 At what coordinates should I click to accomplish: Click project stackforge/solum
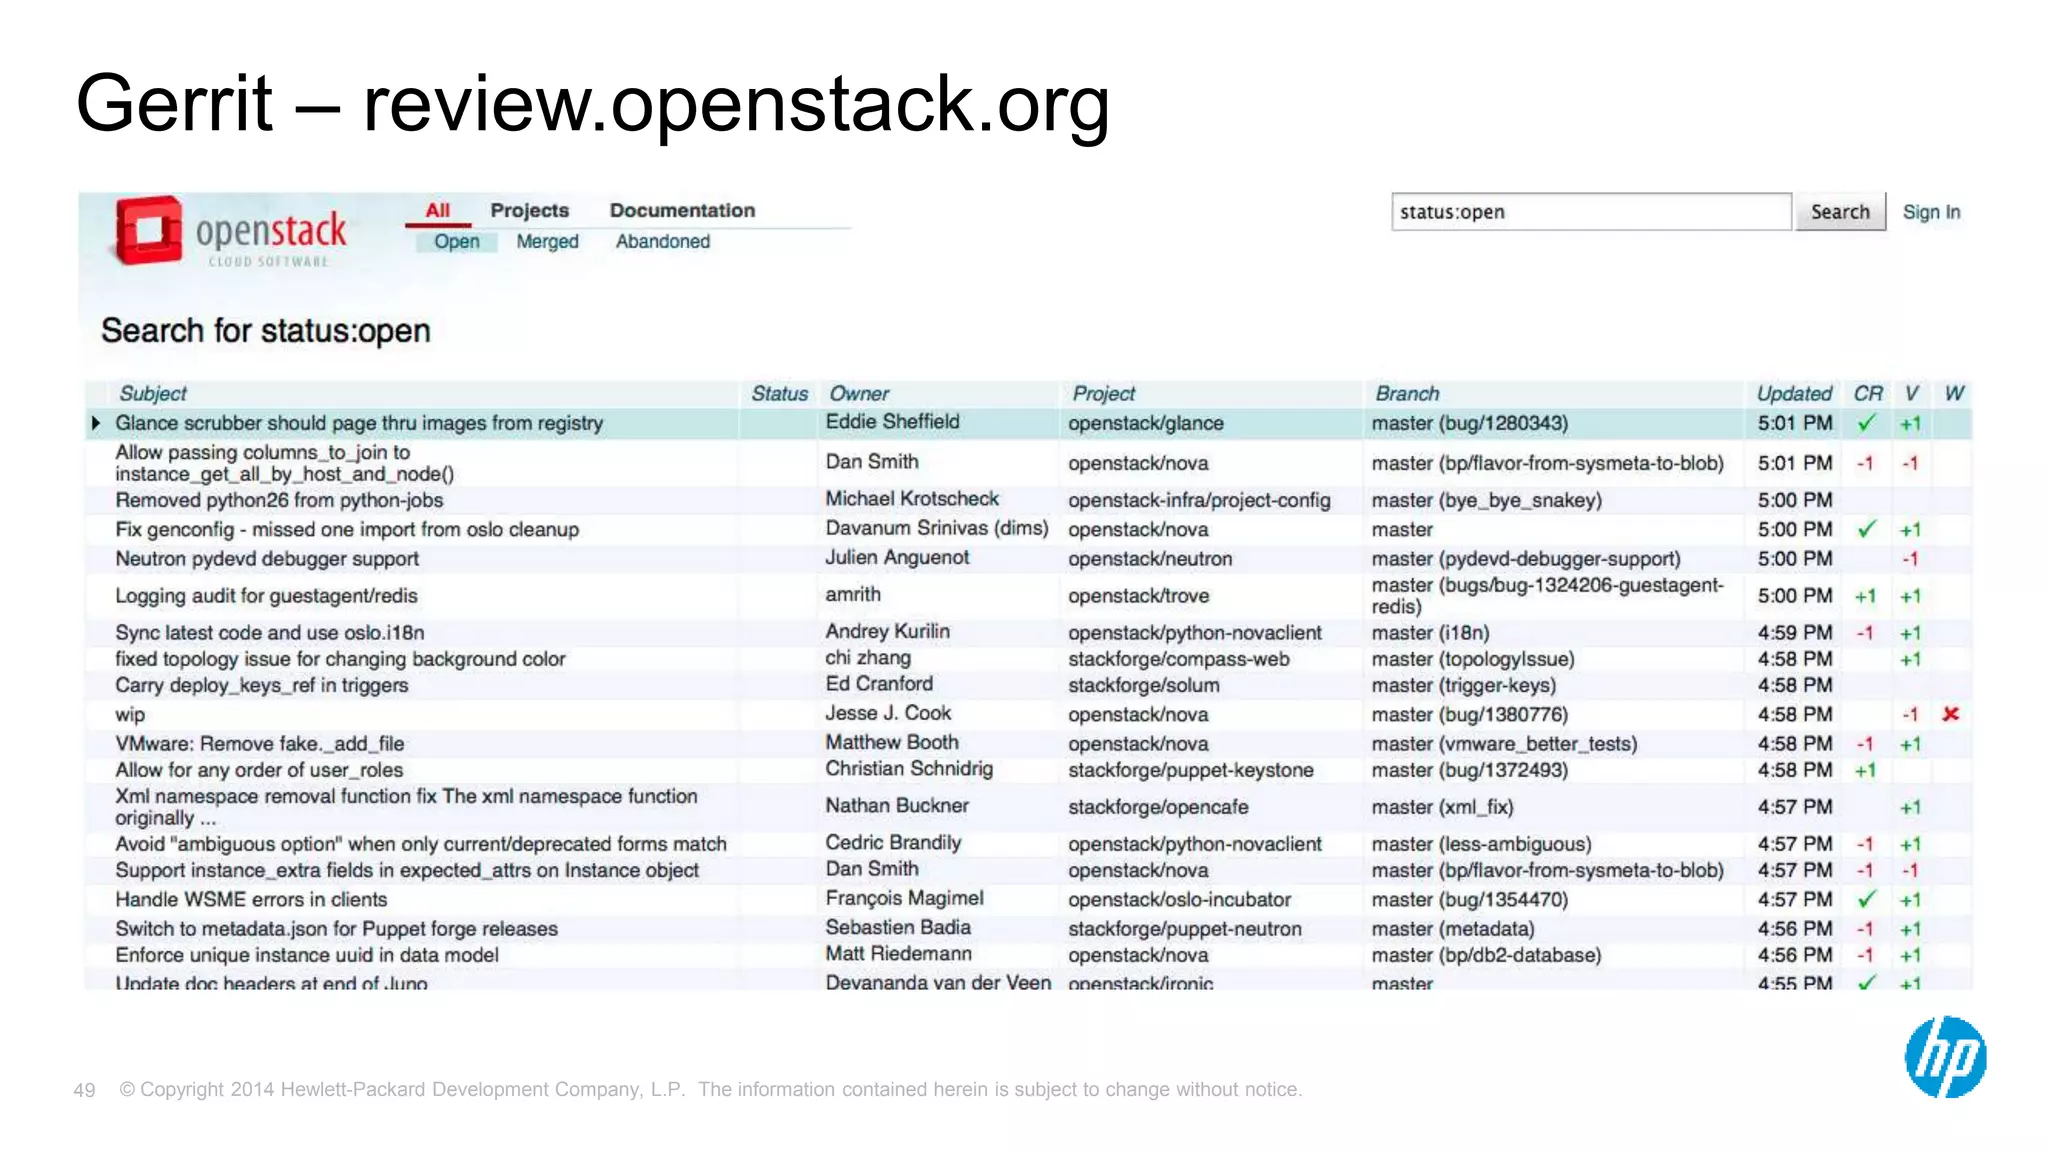(1144, 685)
